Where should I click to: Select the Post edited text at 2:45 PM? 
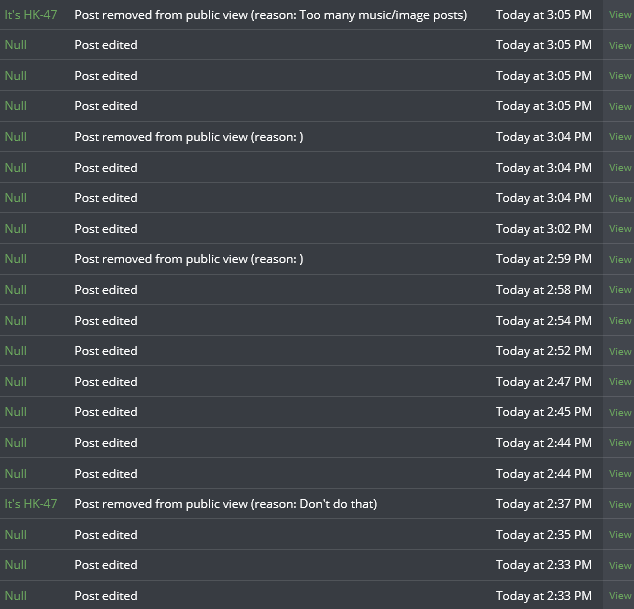pos(106,412)
